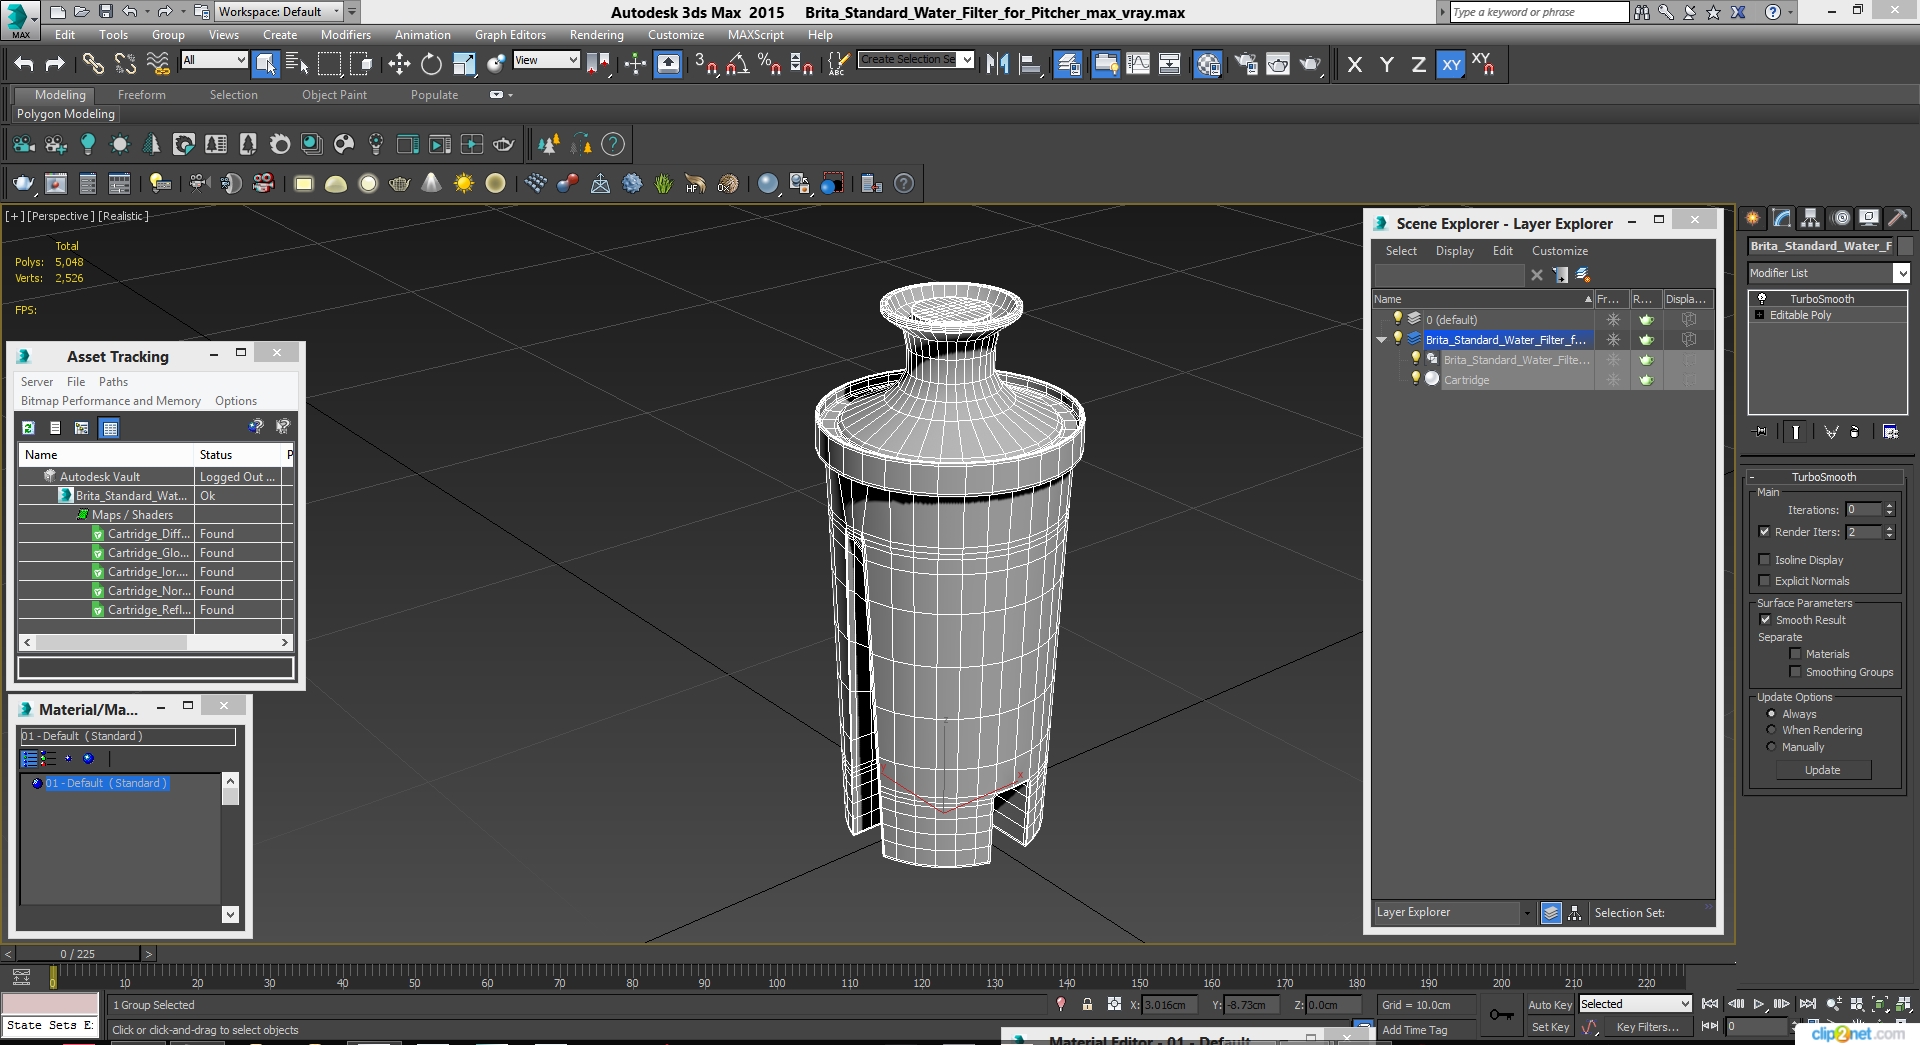Open the Mirror tool
This screenshot has height=1045, width=1920.
(x=997, y=64)
